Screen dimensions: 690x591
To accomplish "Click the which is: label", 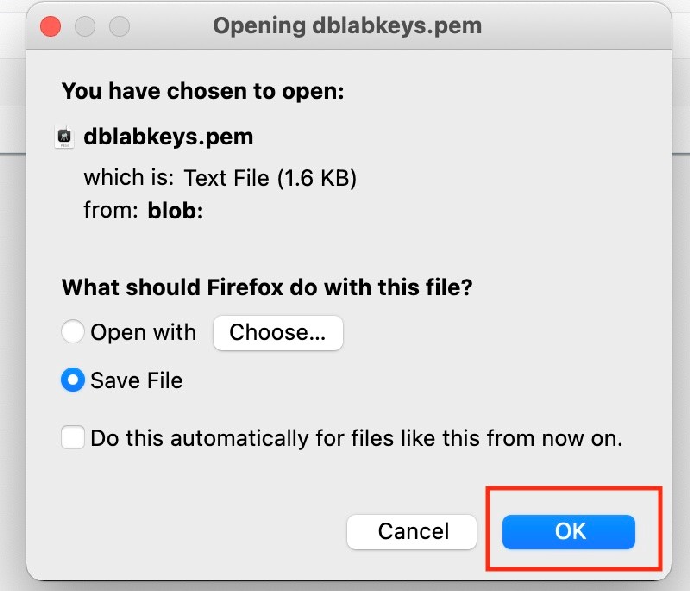I will [129, 179].
